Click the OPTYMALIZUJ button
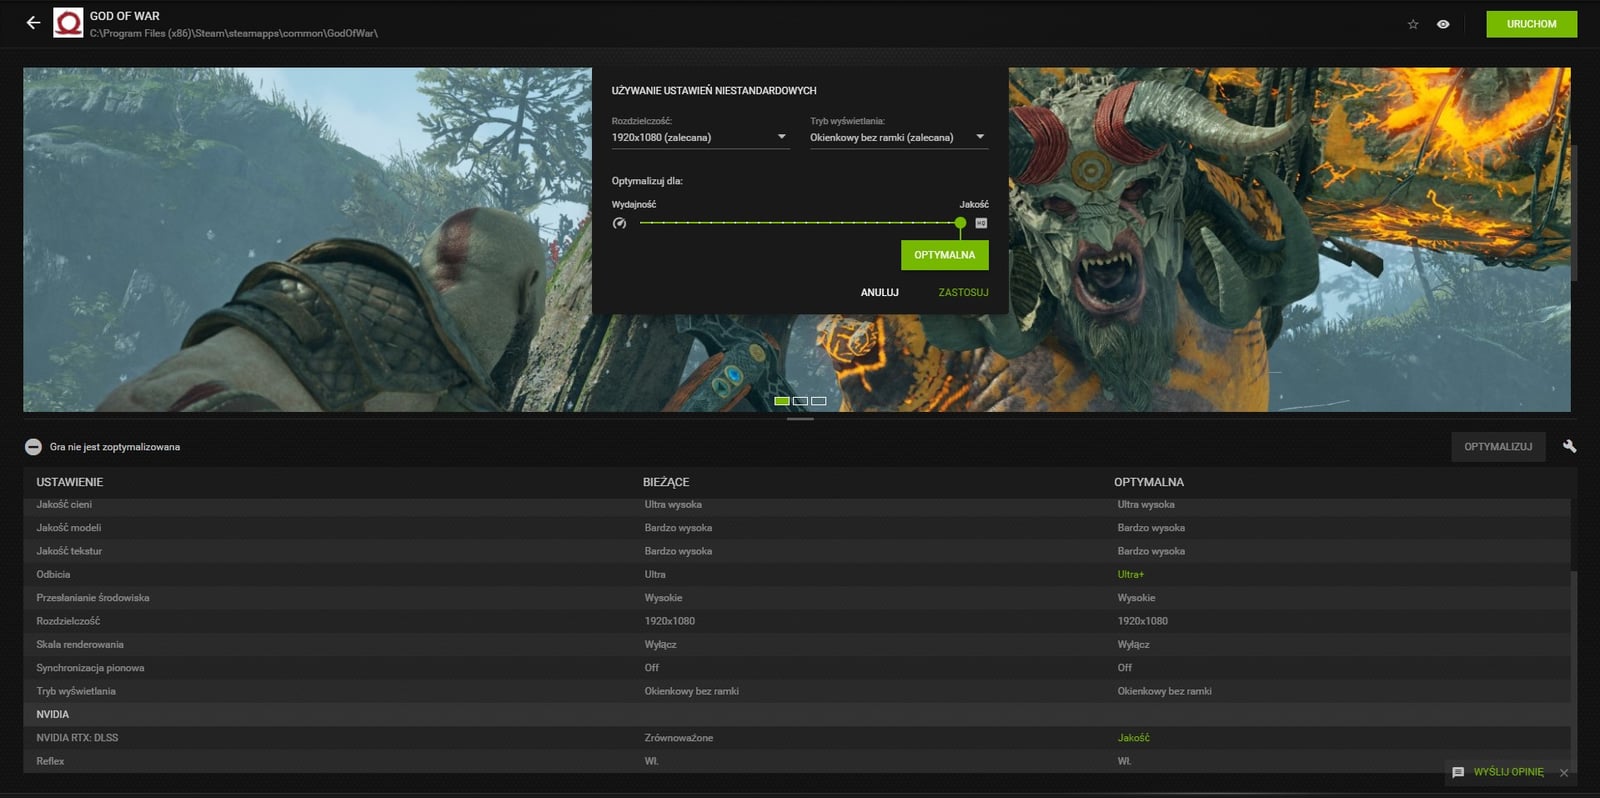This screenshot has height=798, width=1600. 1498,447
